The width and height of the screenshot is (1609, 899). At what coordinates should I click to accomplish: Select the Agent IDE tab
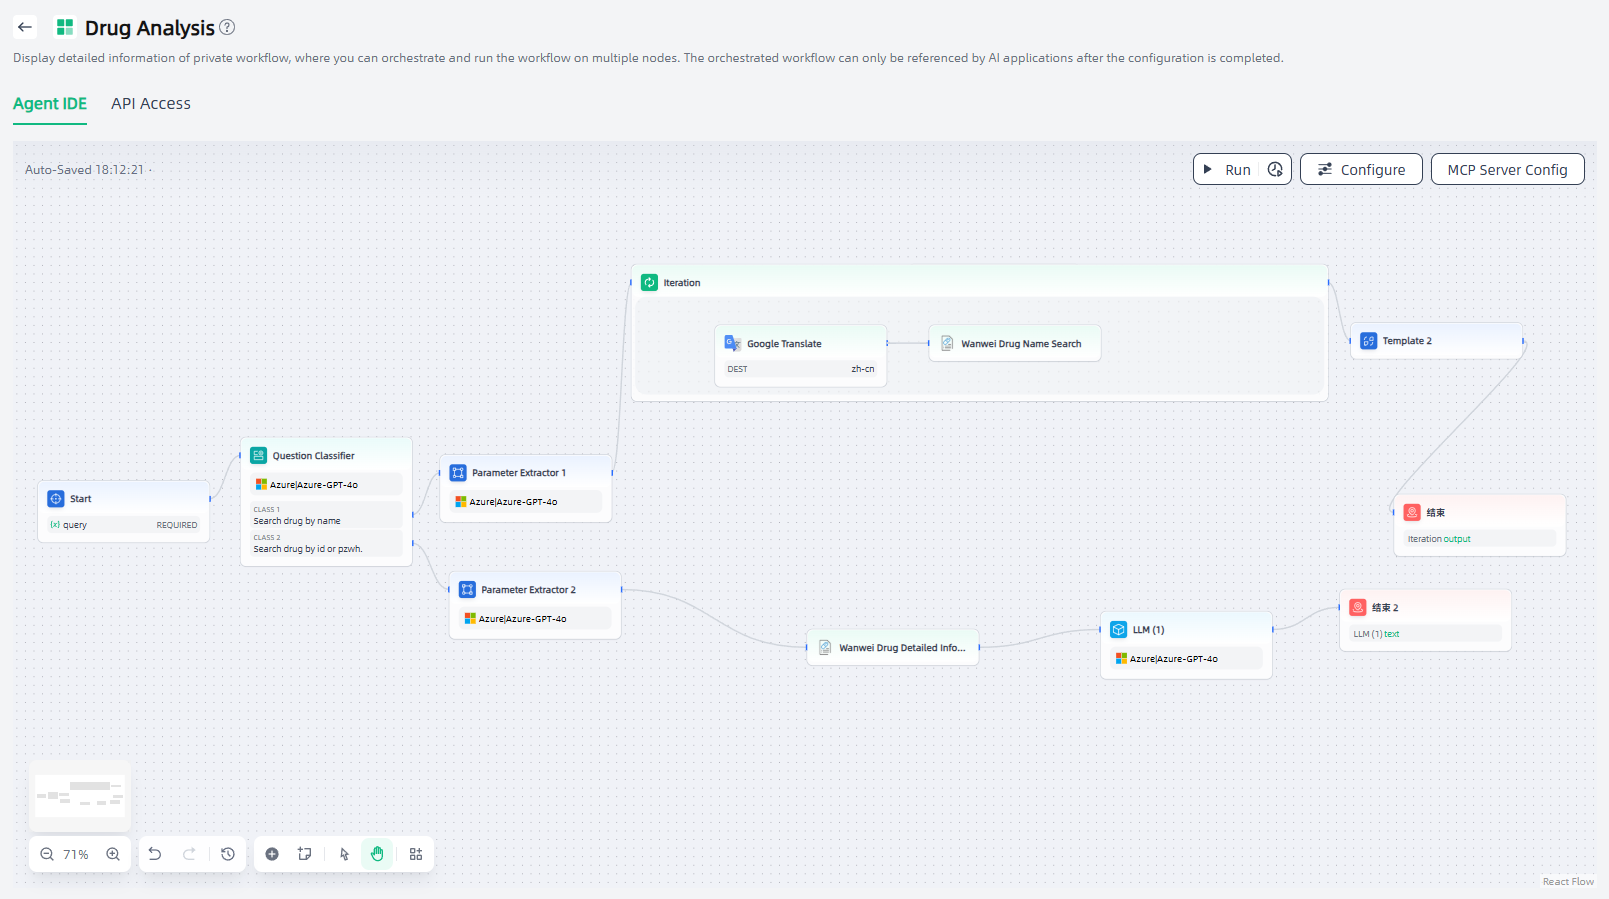click(x=50, y=104)
